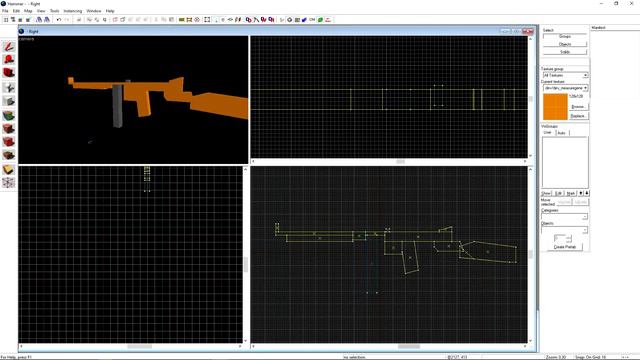Image resolution: width=640 pixels, height=360 pixels.
Task: Click the Redo toolbar icon
Action: point(67,20)
